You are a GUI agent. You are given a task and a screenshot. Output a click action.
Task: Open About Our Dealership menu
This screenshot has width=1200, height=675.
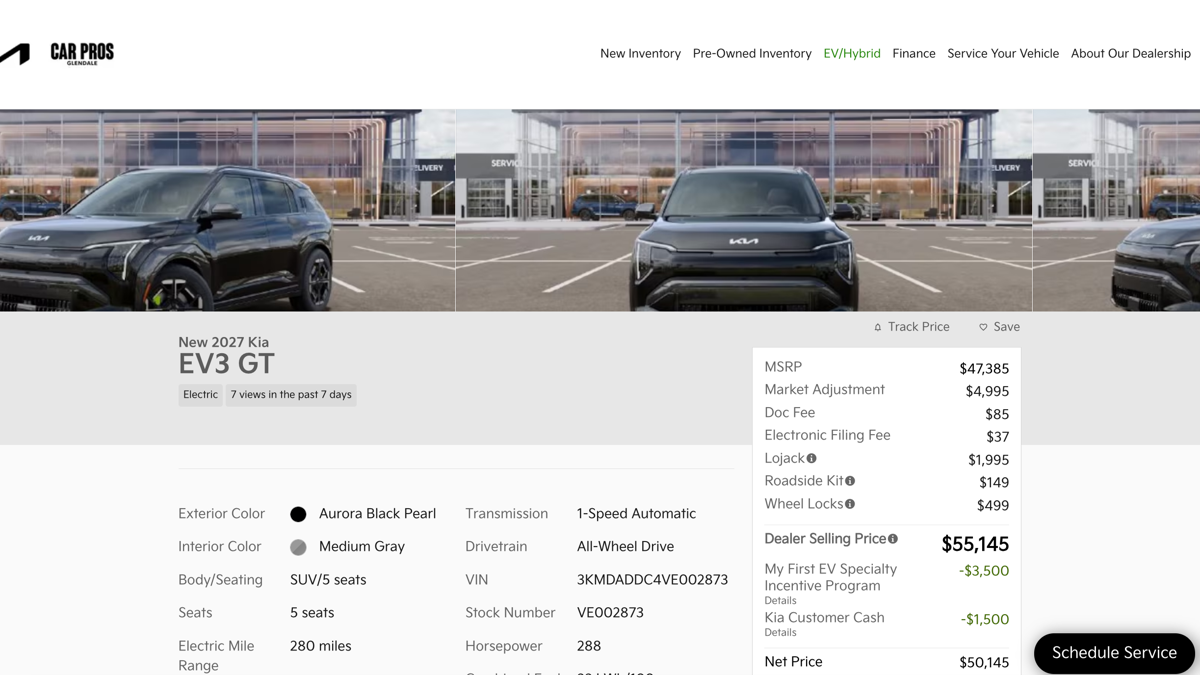click(1131, 54)
